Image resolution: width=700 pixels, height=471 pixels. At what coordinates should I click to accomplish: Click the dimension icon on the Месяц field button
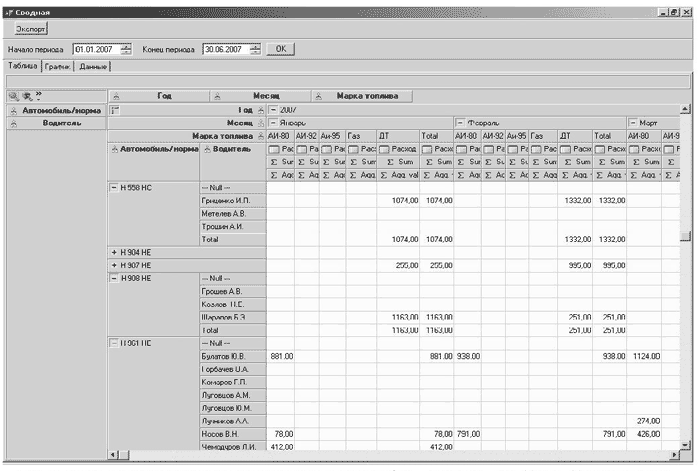coord(217,96)
